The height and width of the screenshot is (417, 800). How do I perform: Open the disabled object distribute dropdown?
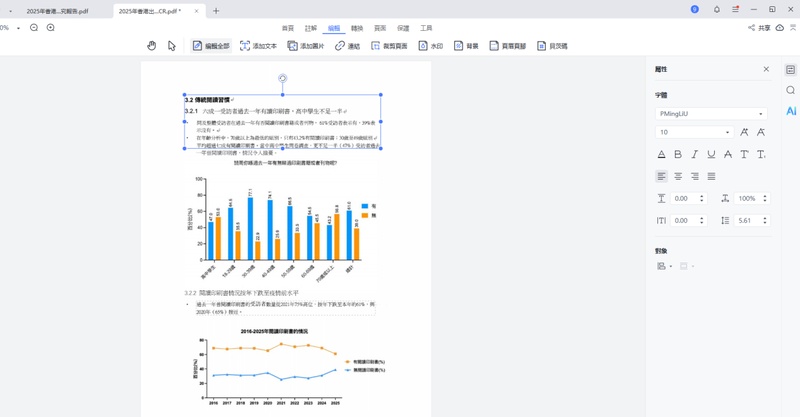pos(687,266)
